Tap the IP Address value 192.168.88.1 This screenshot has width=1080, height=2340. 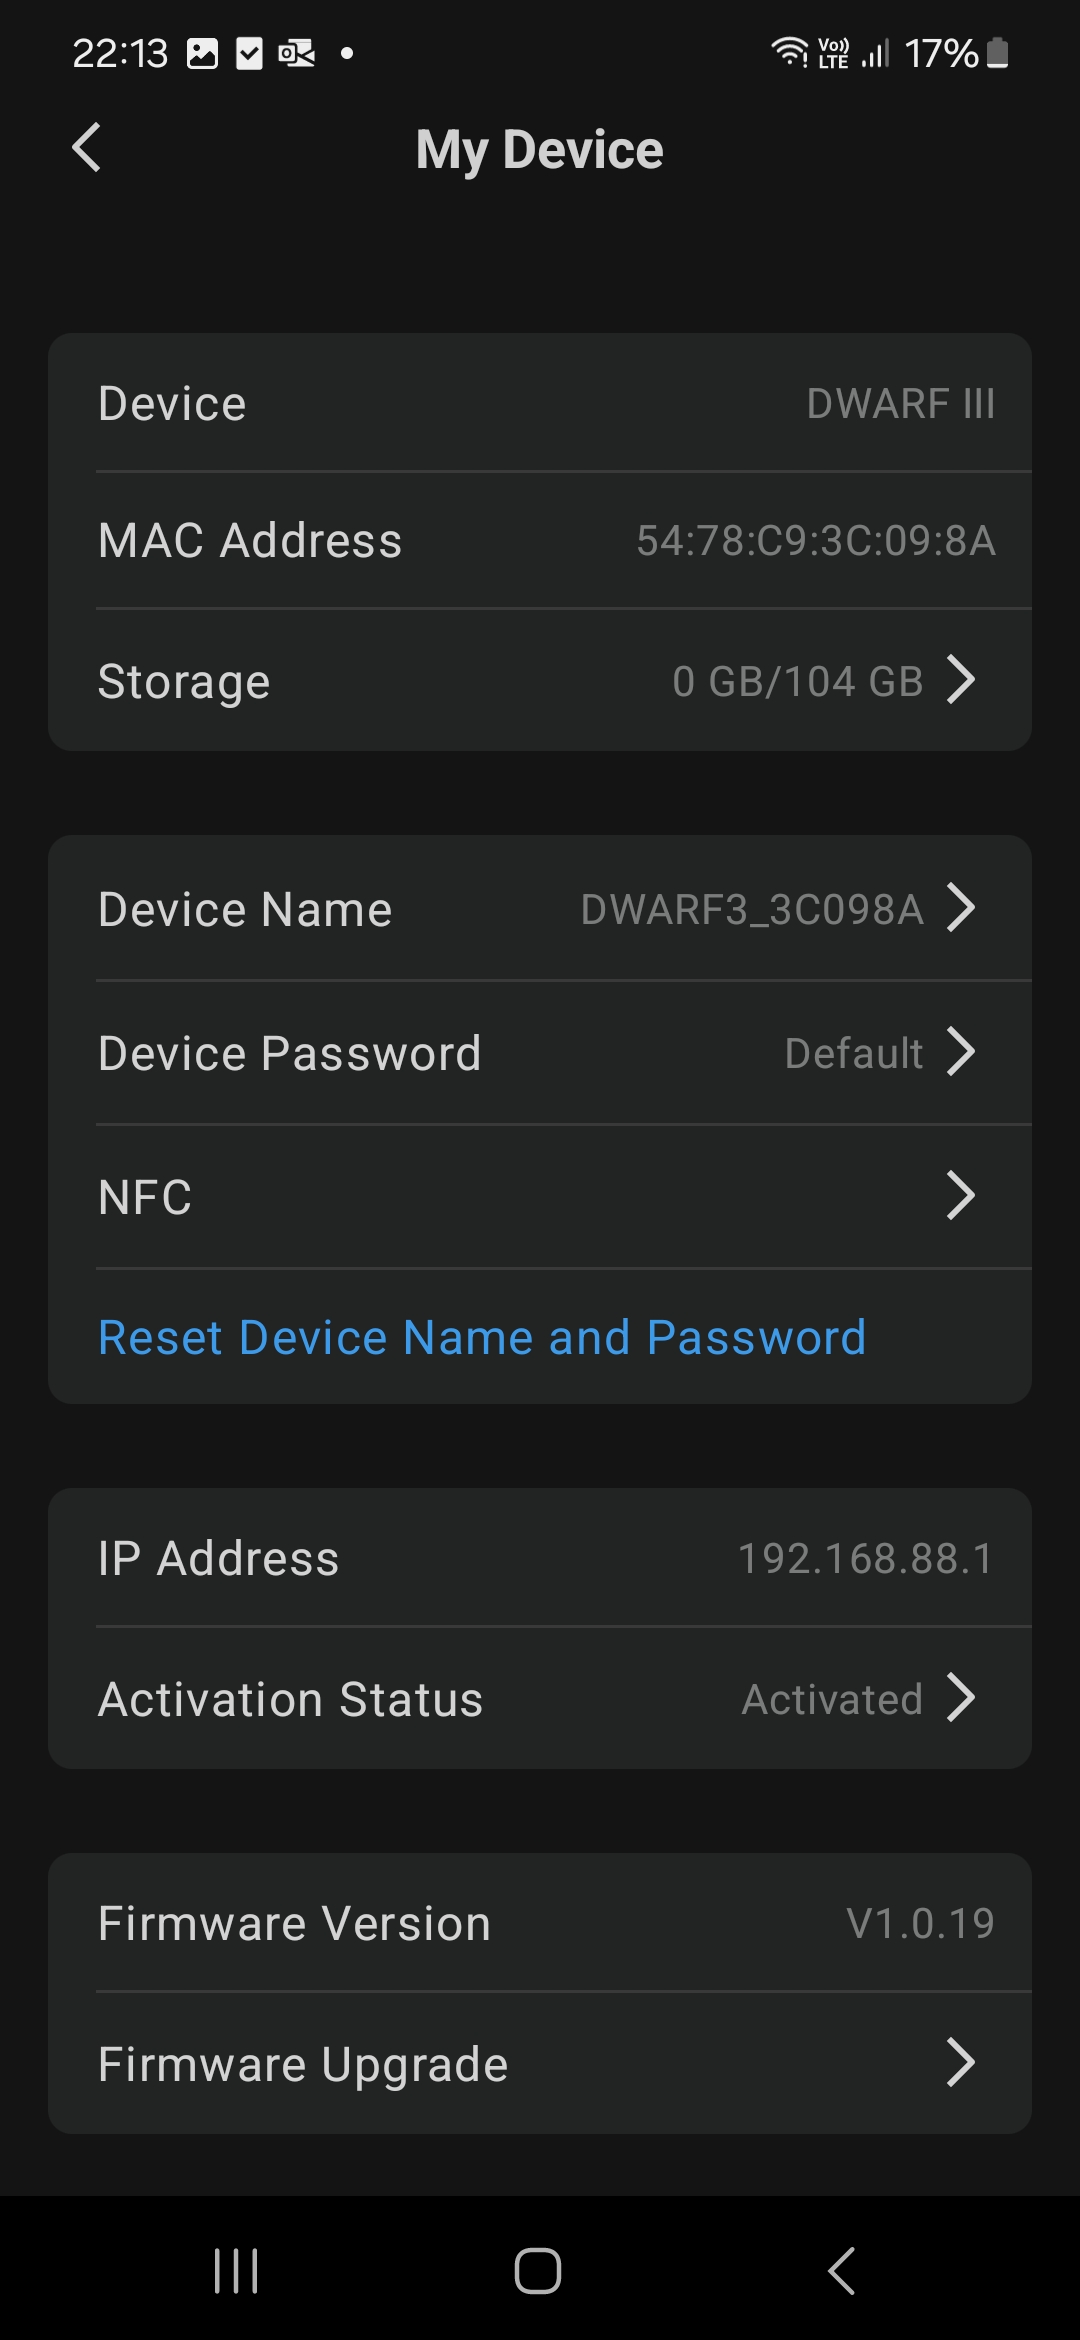tap(865, 1558)
